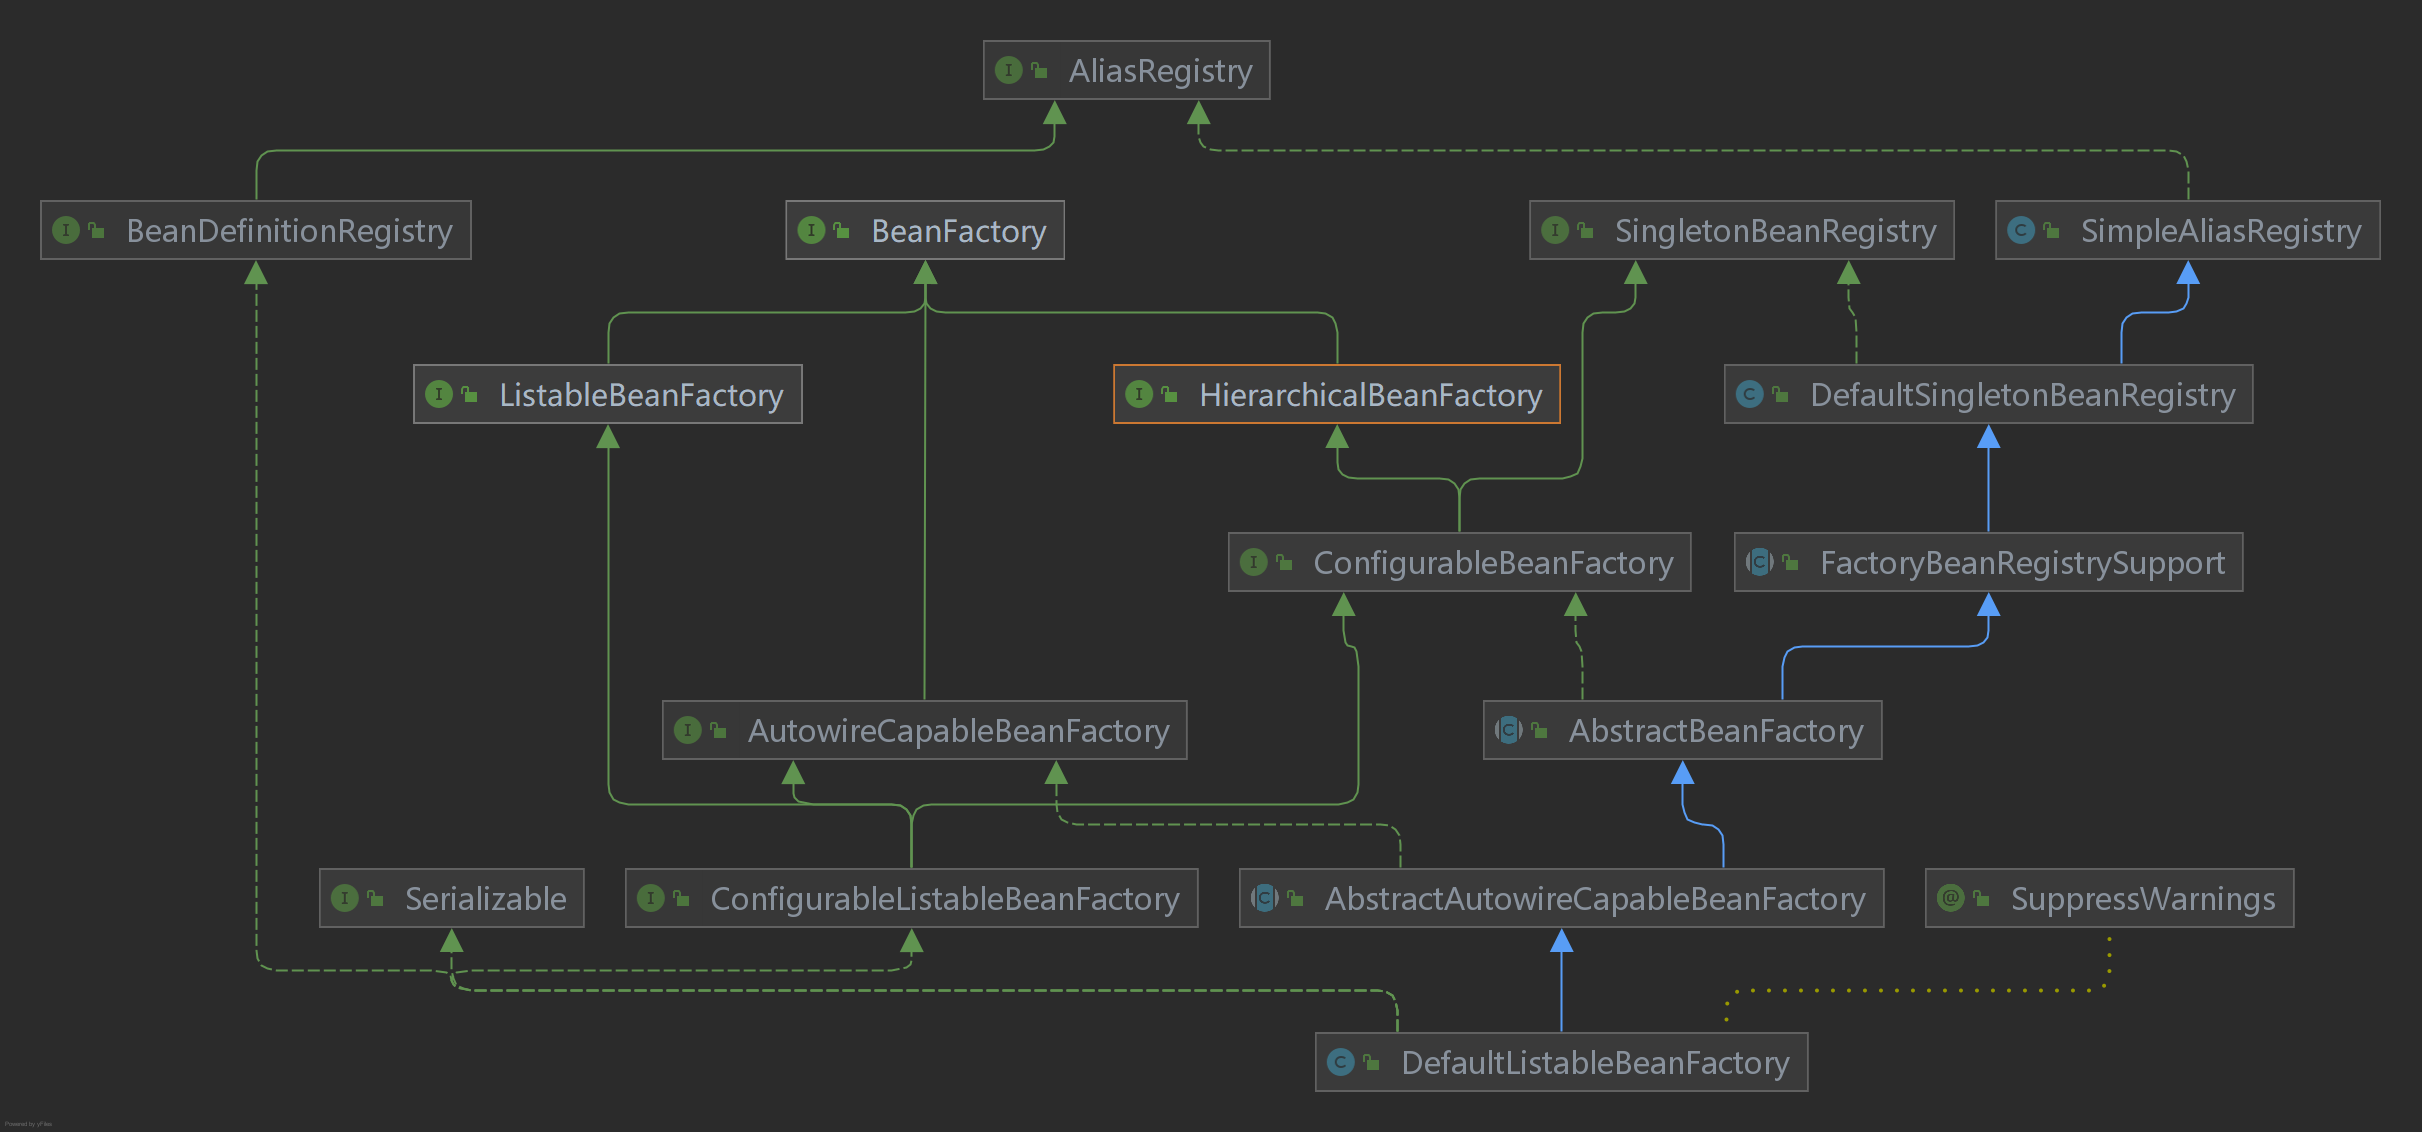Click the lock icon on ConfigurableListableBeanFactory node
Image resolution: width=2422 pixels, height=1132 pixels.
click(x=681, y=898)
